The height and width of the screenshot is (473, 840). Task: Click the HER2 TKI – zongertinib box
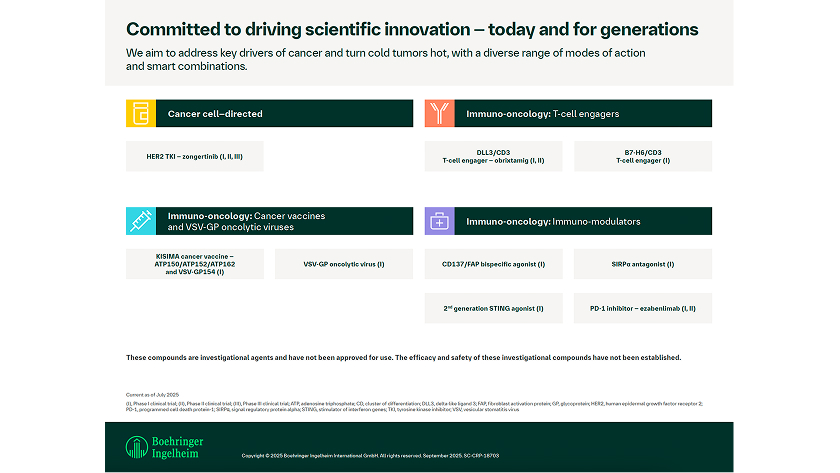click(194, 156)
